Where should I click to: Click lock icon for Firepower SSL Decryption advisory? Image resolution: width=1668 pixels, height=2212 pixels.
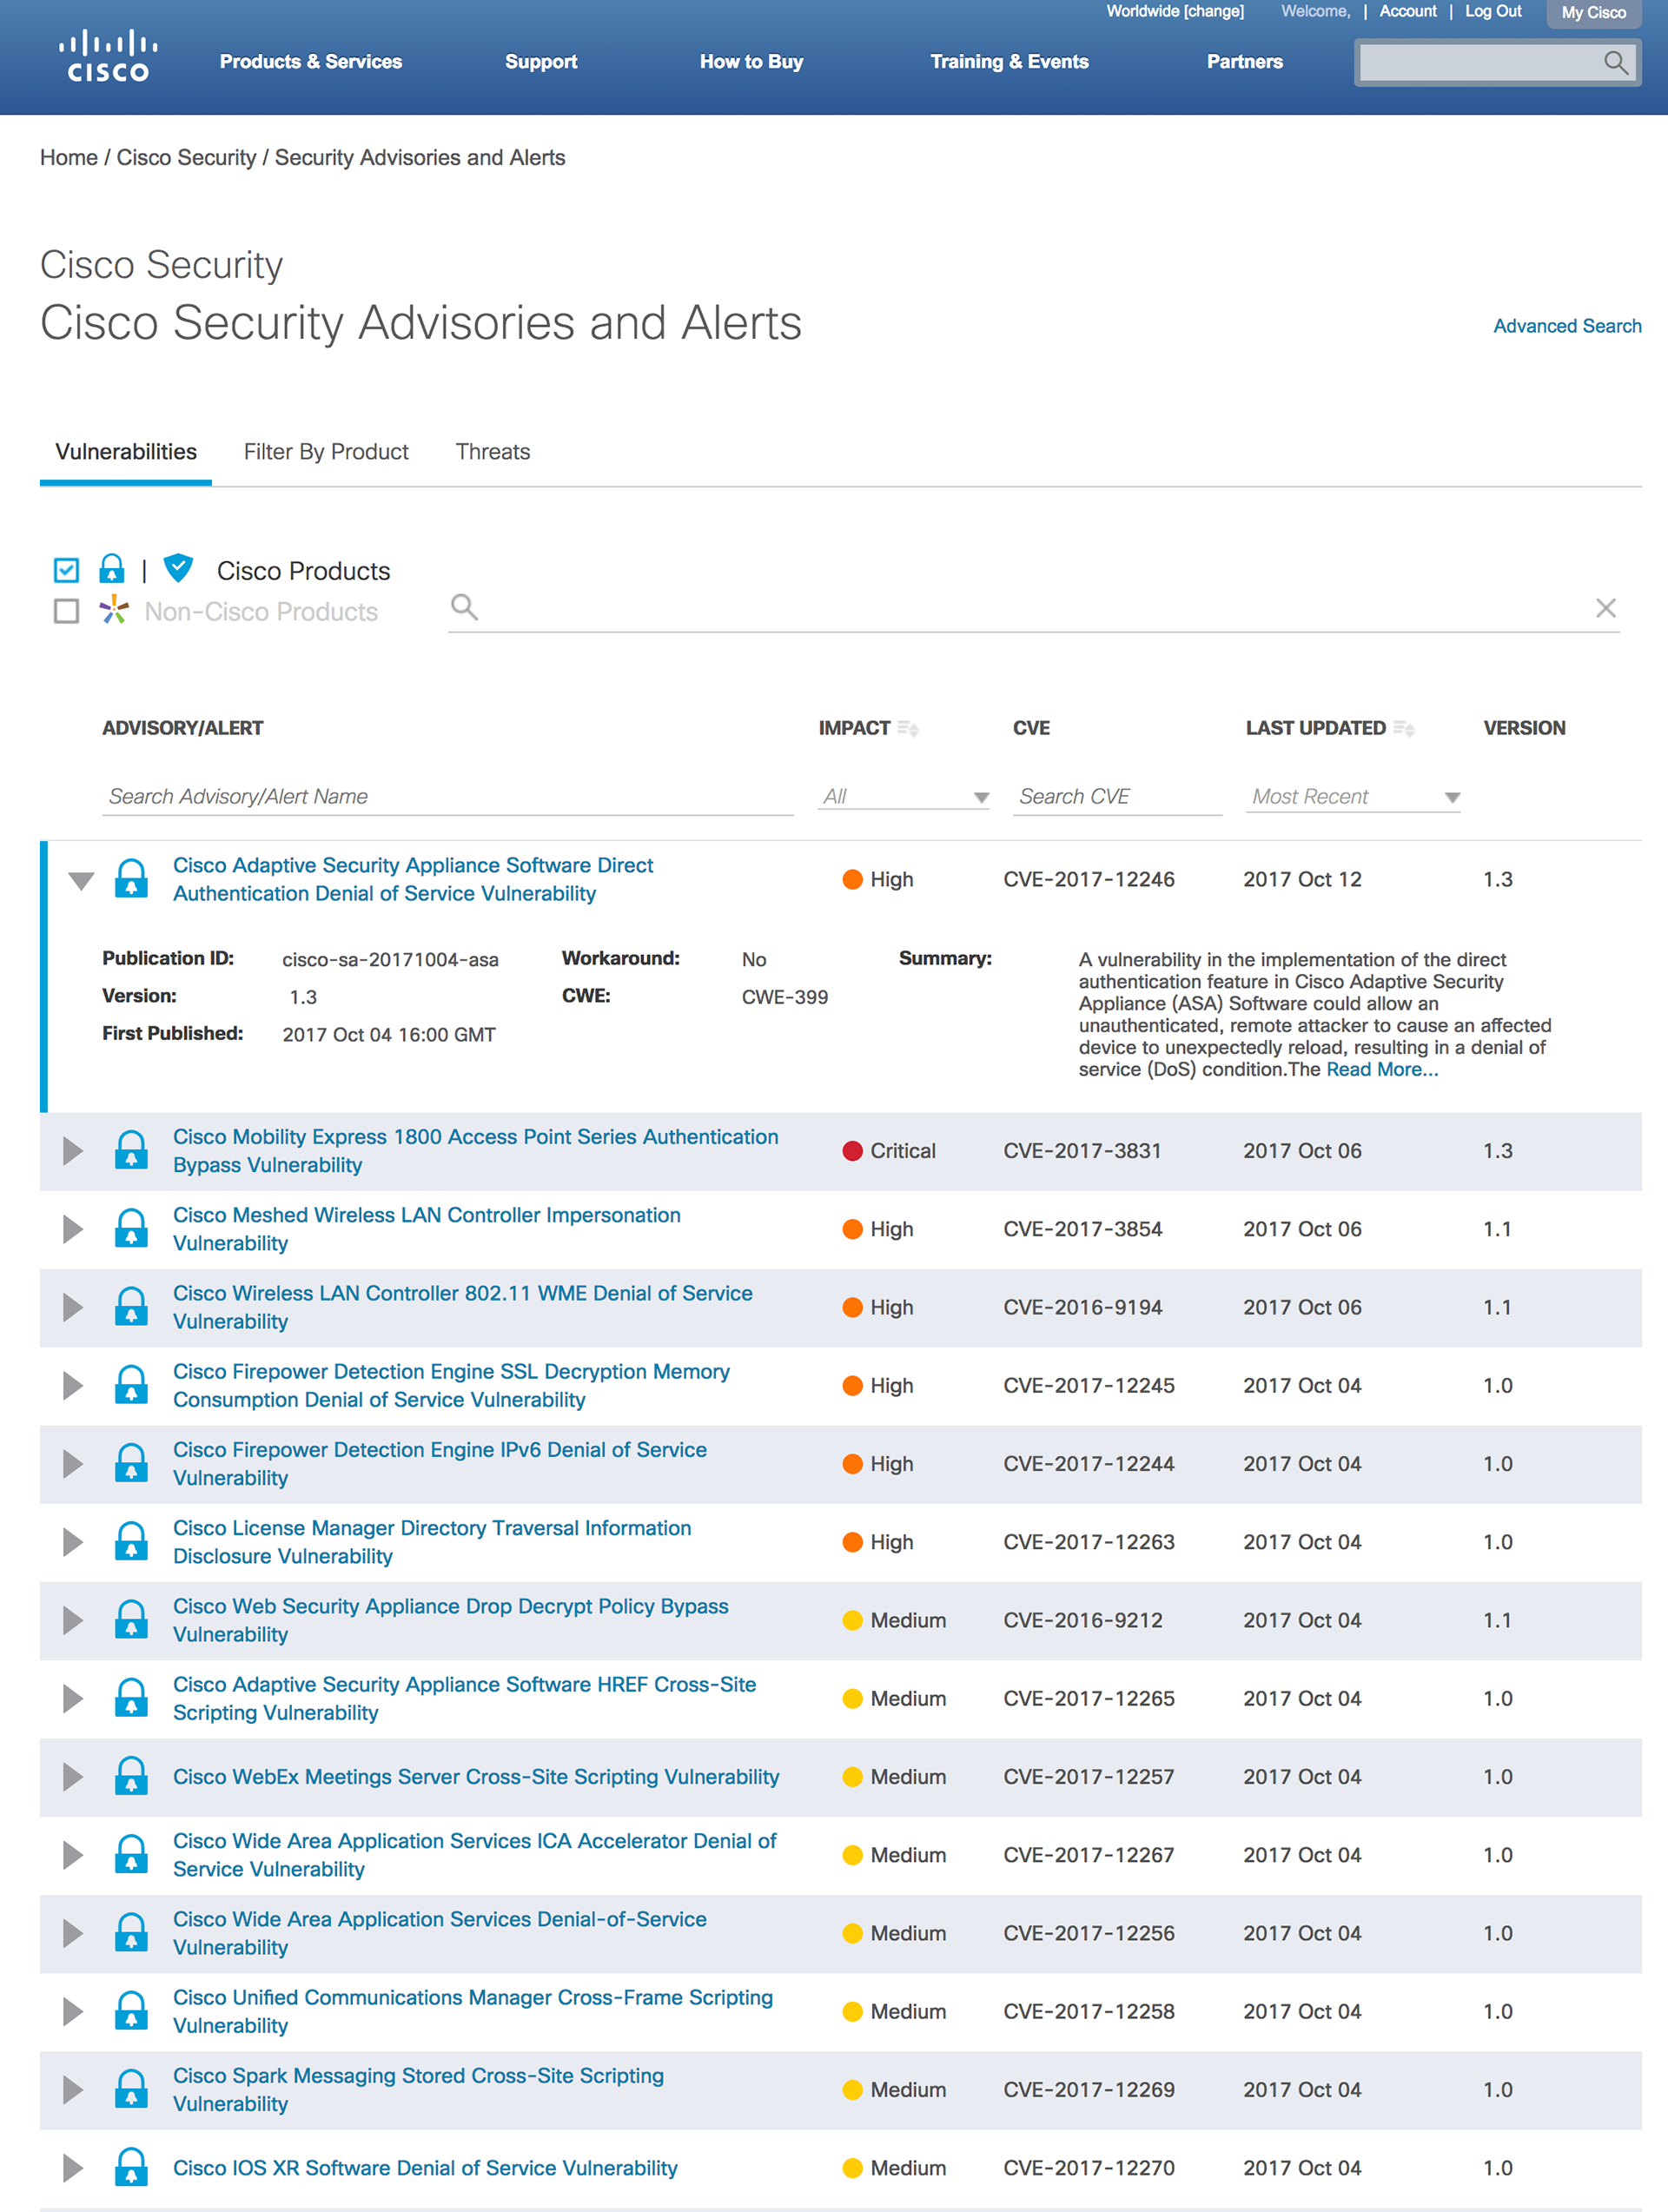(131, 1385)
